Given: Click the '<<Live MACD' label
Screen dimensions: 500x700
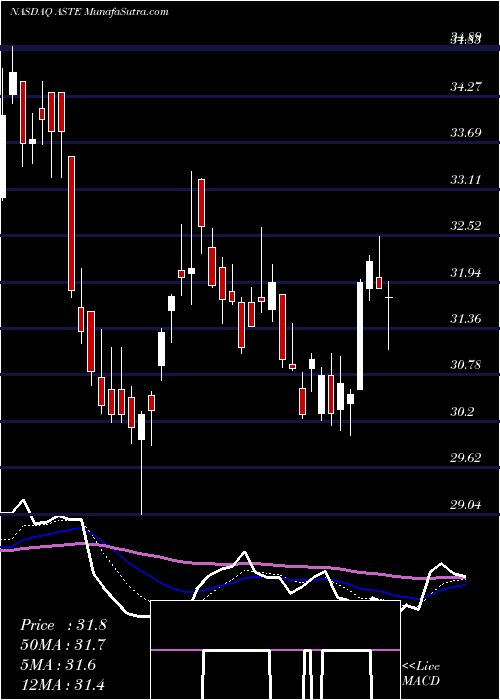Looking at the screenshot, I should (421, 674).
